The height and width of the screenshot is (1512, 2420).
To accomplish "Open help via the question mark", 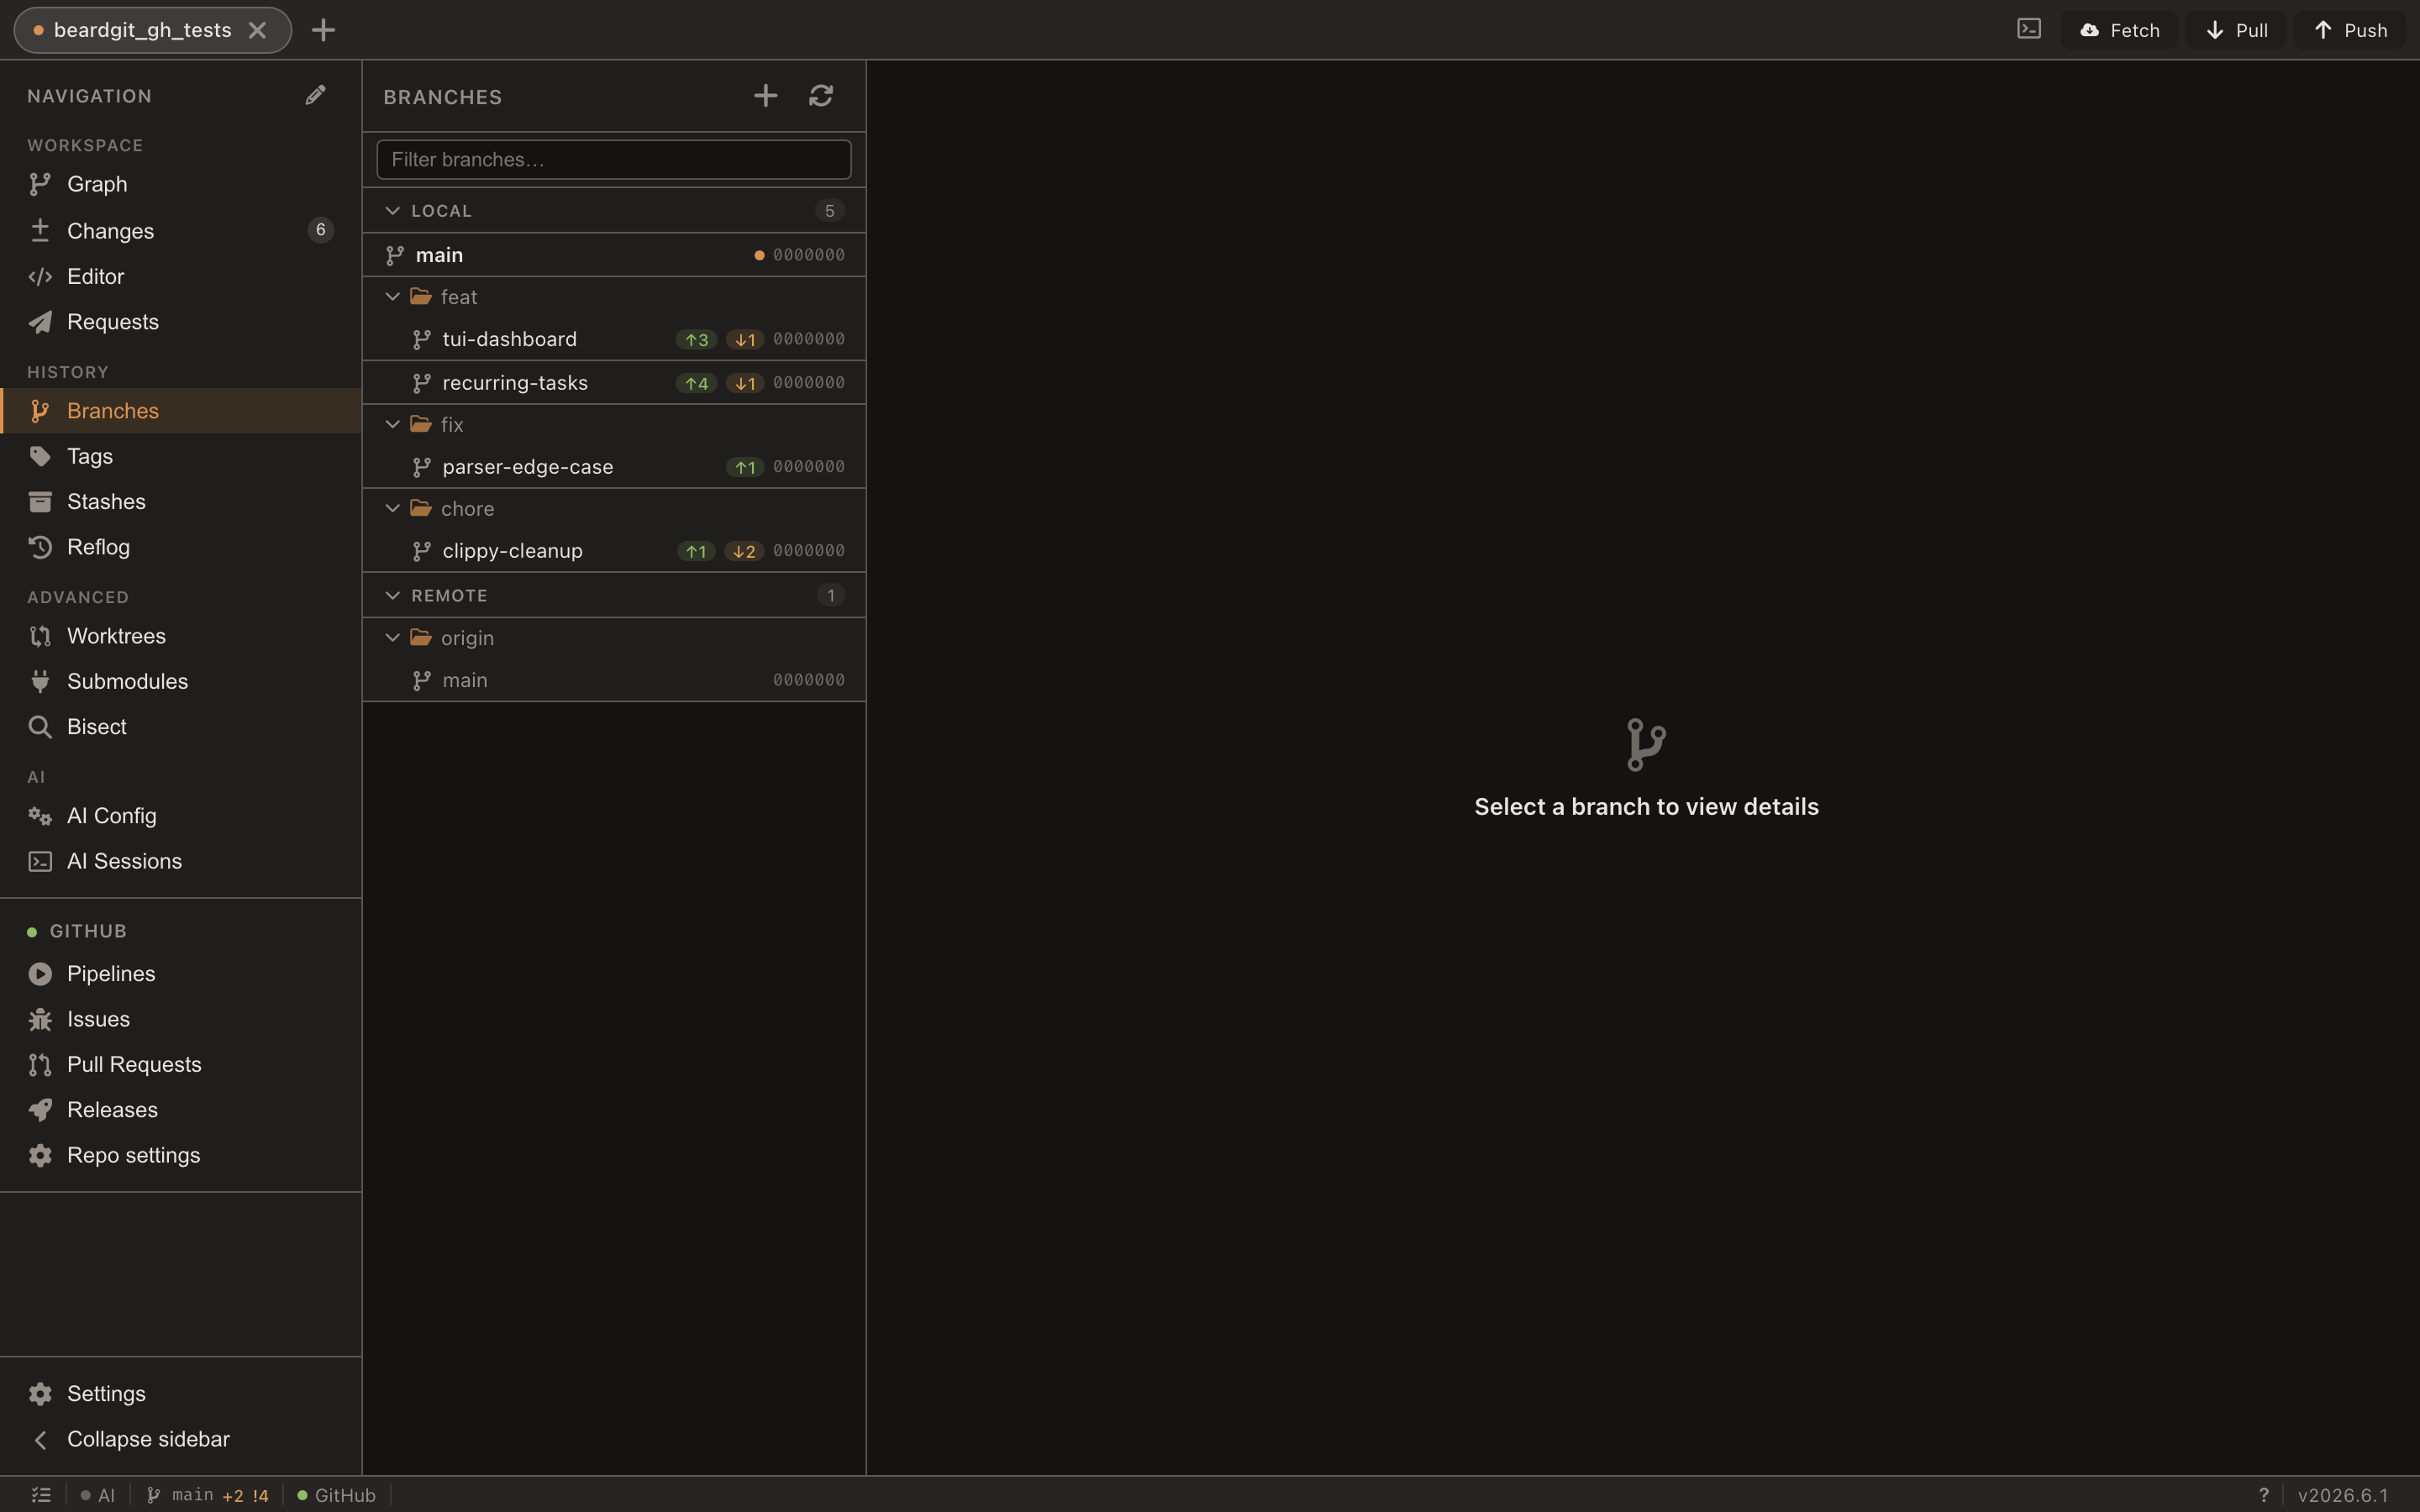I will (x=2264, y=1495).
